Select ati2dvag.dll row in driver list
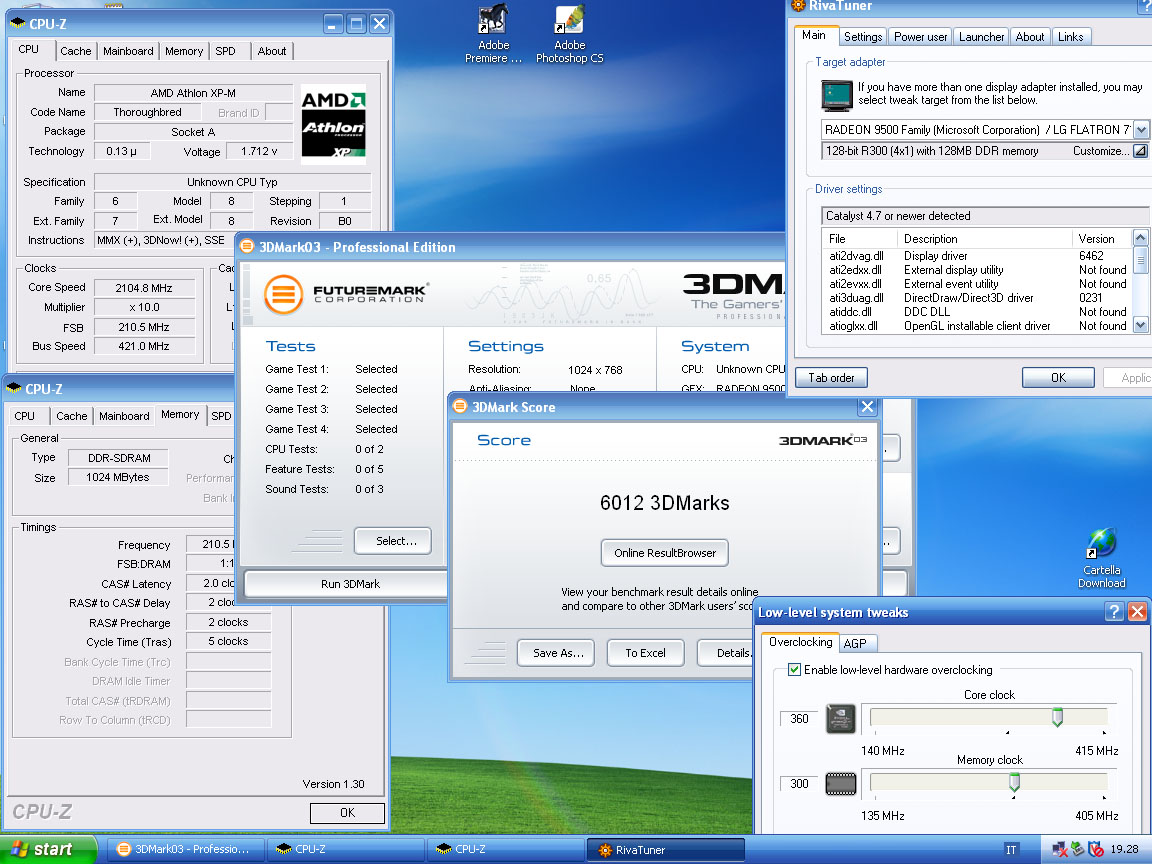 tap(976, 256)
